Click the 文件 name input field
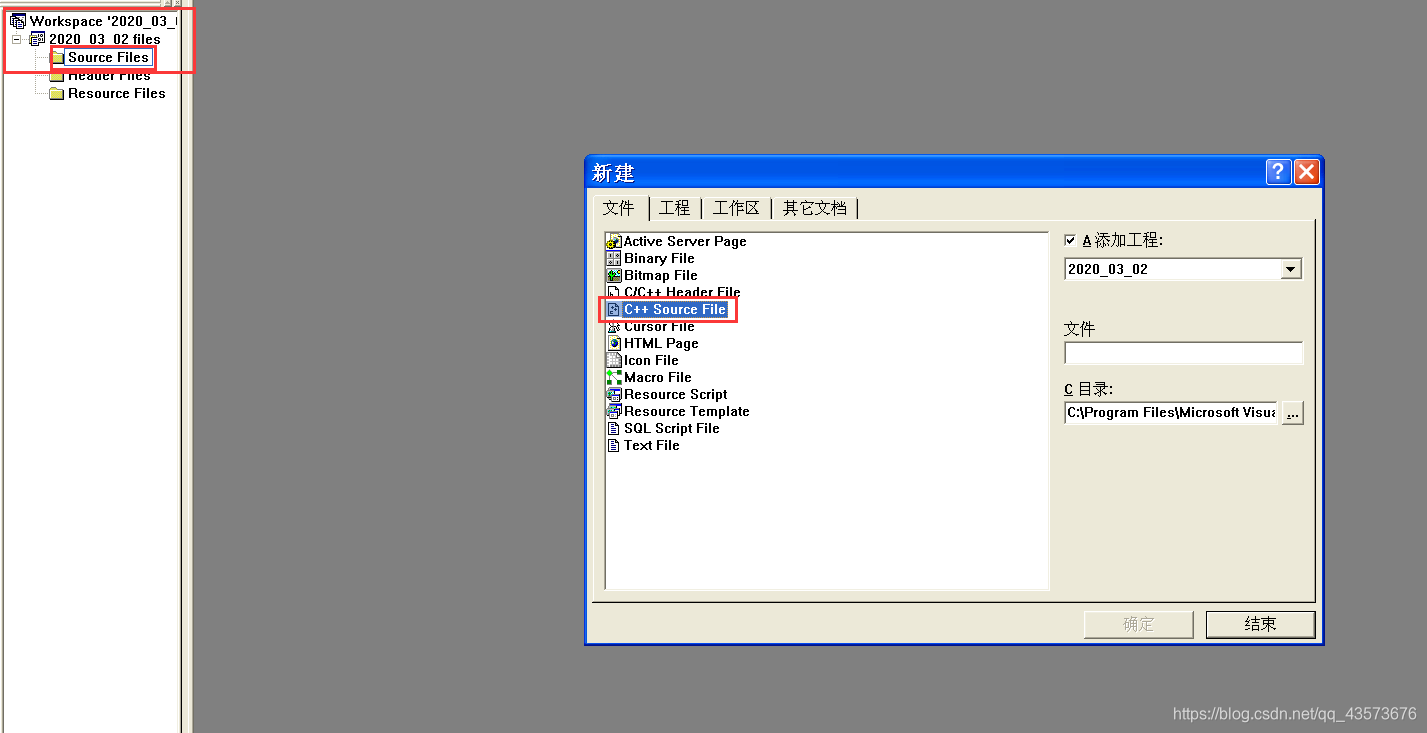Screen dimensions: 1427x733 [x=1184, y=353]
